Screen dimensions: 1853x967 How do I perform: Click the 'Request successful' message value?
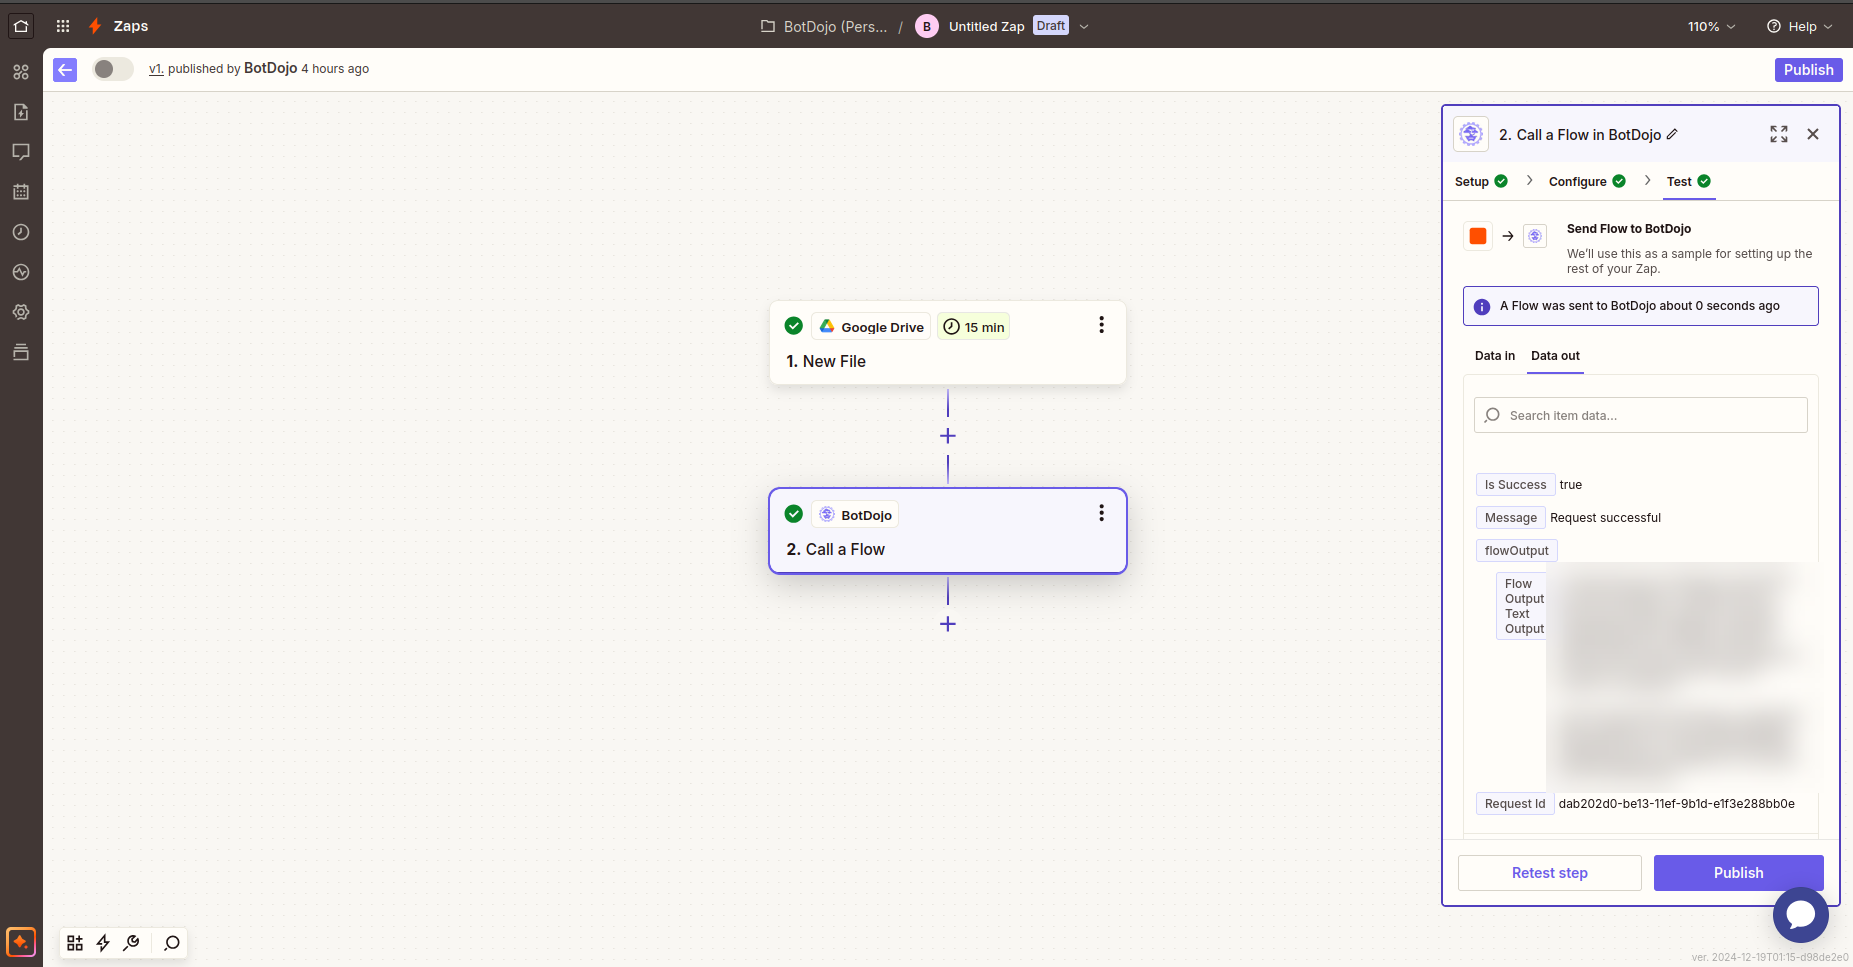(x=1605, y=518)
